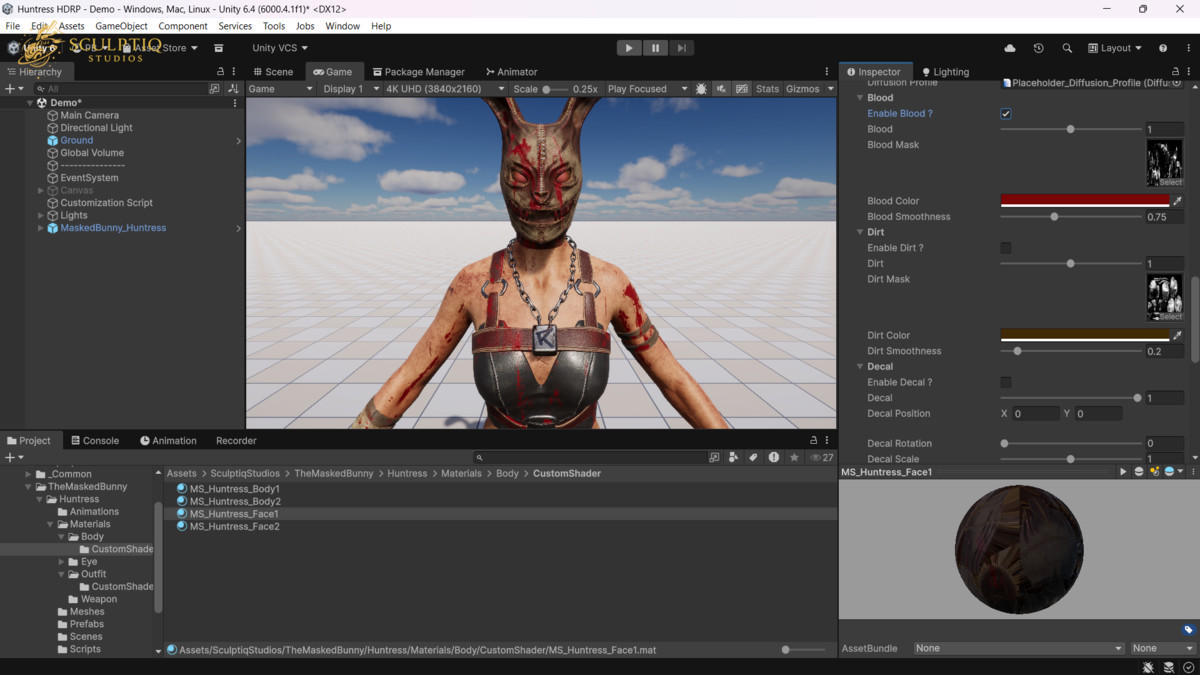Open Unity Cloud services icon
Viewport: 1200px width, 675px height.
point(1010,48)
